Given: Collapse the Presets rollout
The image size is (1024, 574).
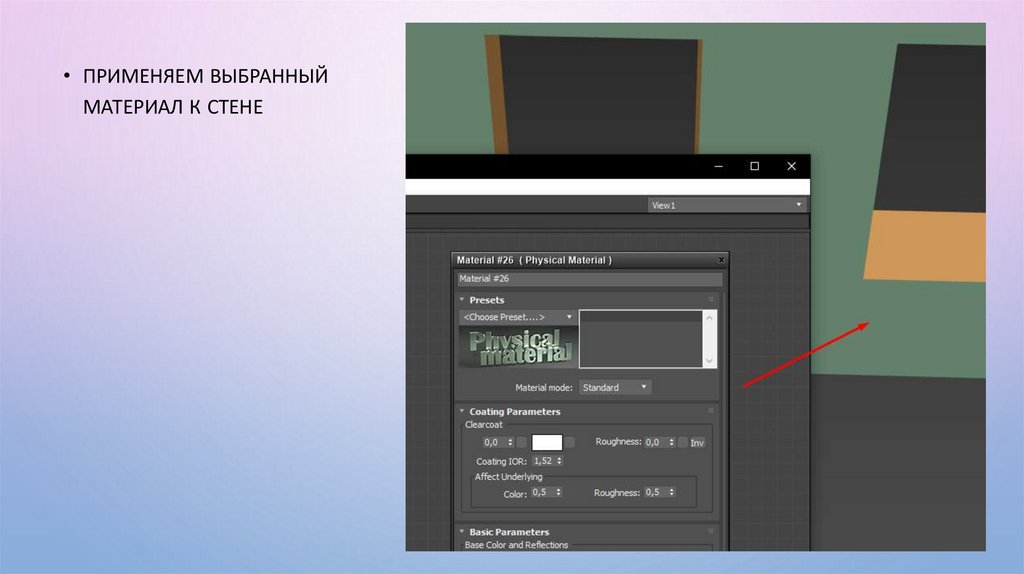Looking at the screenshot, I should pos(462,300).
